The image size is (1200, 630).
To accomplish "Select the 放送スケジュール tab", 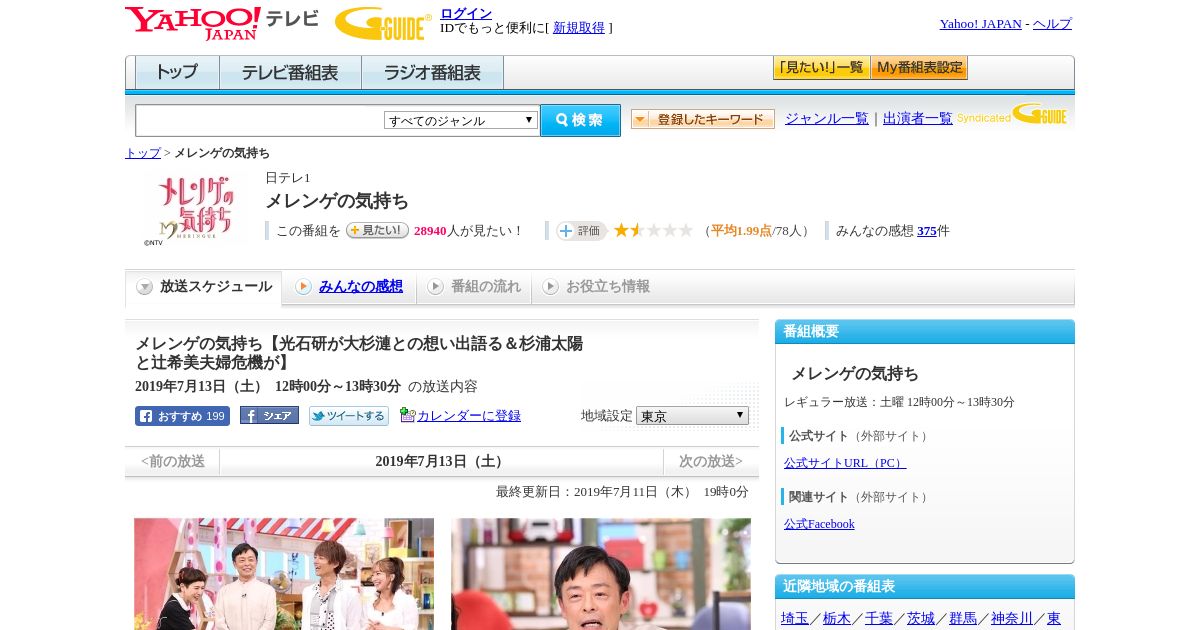I will pos(204,287).
